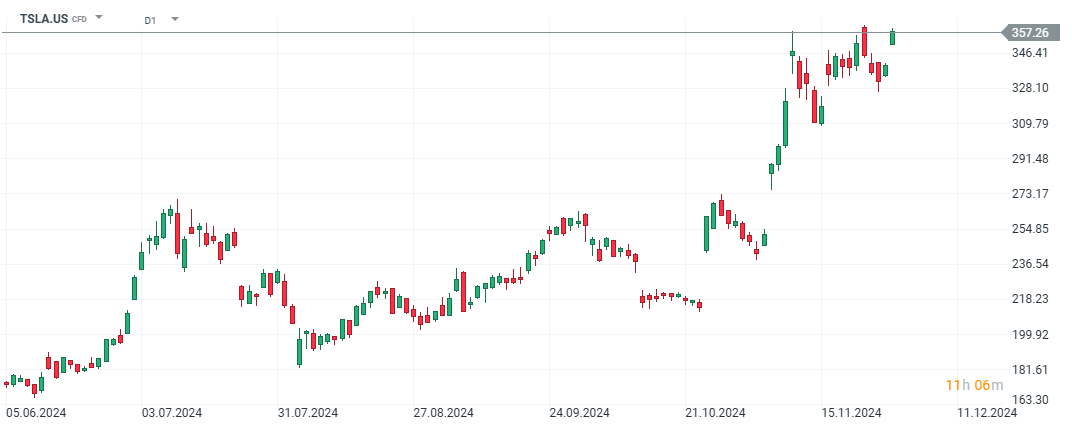The image size is (1072, 430).
Task: Click the TSLA.US instrument name
Action: tap(44, 18)
